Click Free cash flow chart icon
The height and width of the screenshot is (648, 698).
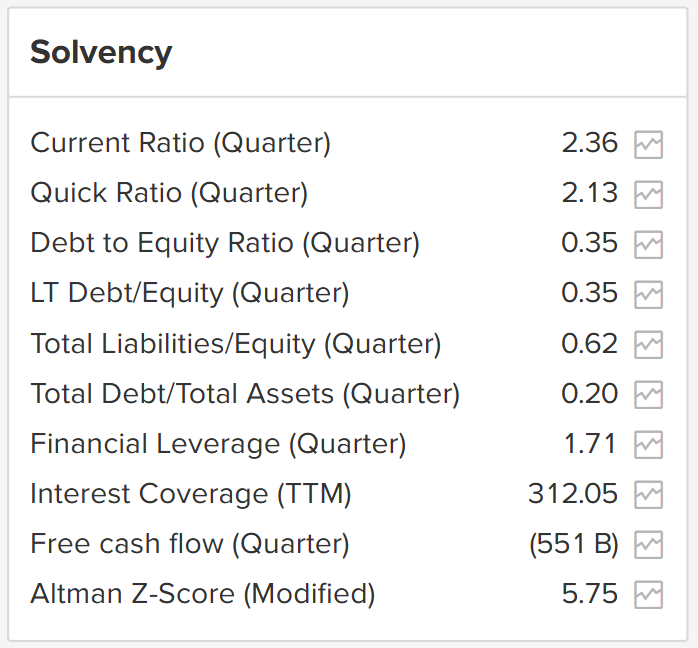648,545
